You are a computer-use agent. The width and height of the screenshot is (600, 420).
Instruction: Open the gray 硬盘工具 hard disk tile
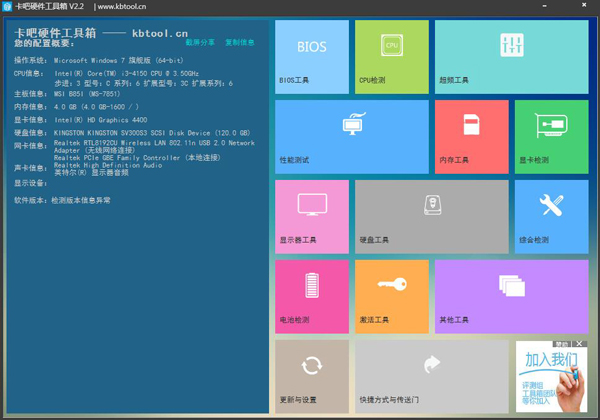(x=432, y=217)
